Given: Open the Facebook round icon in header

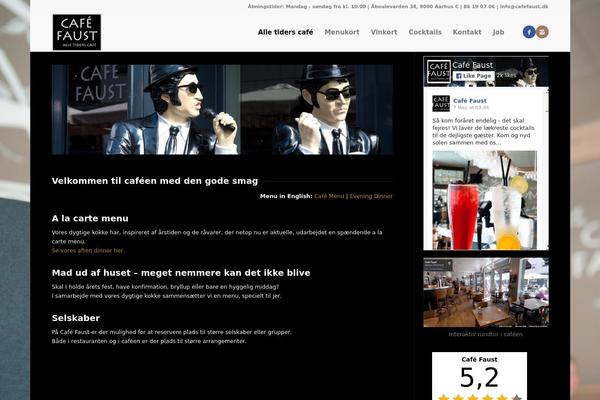Looking at the screenshot, I should point(529,32).
